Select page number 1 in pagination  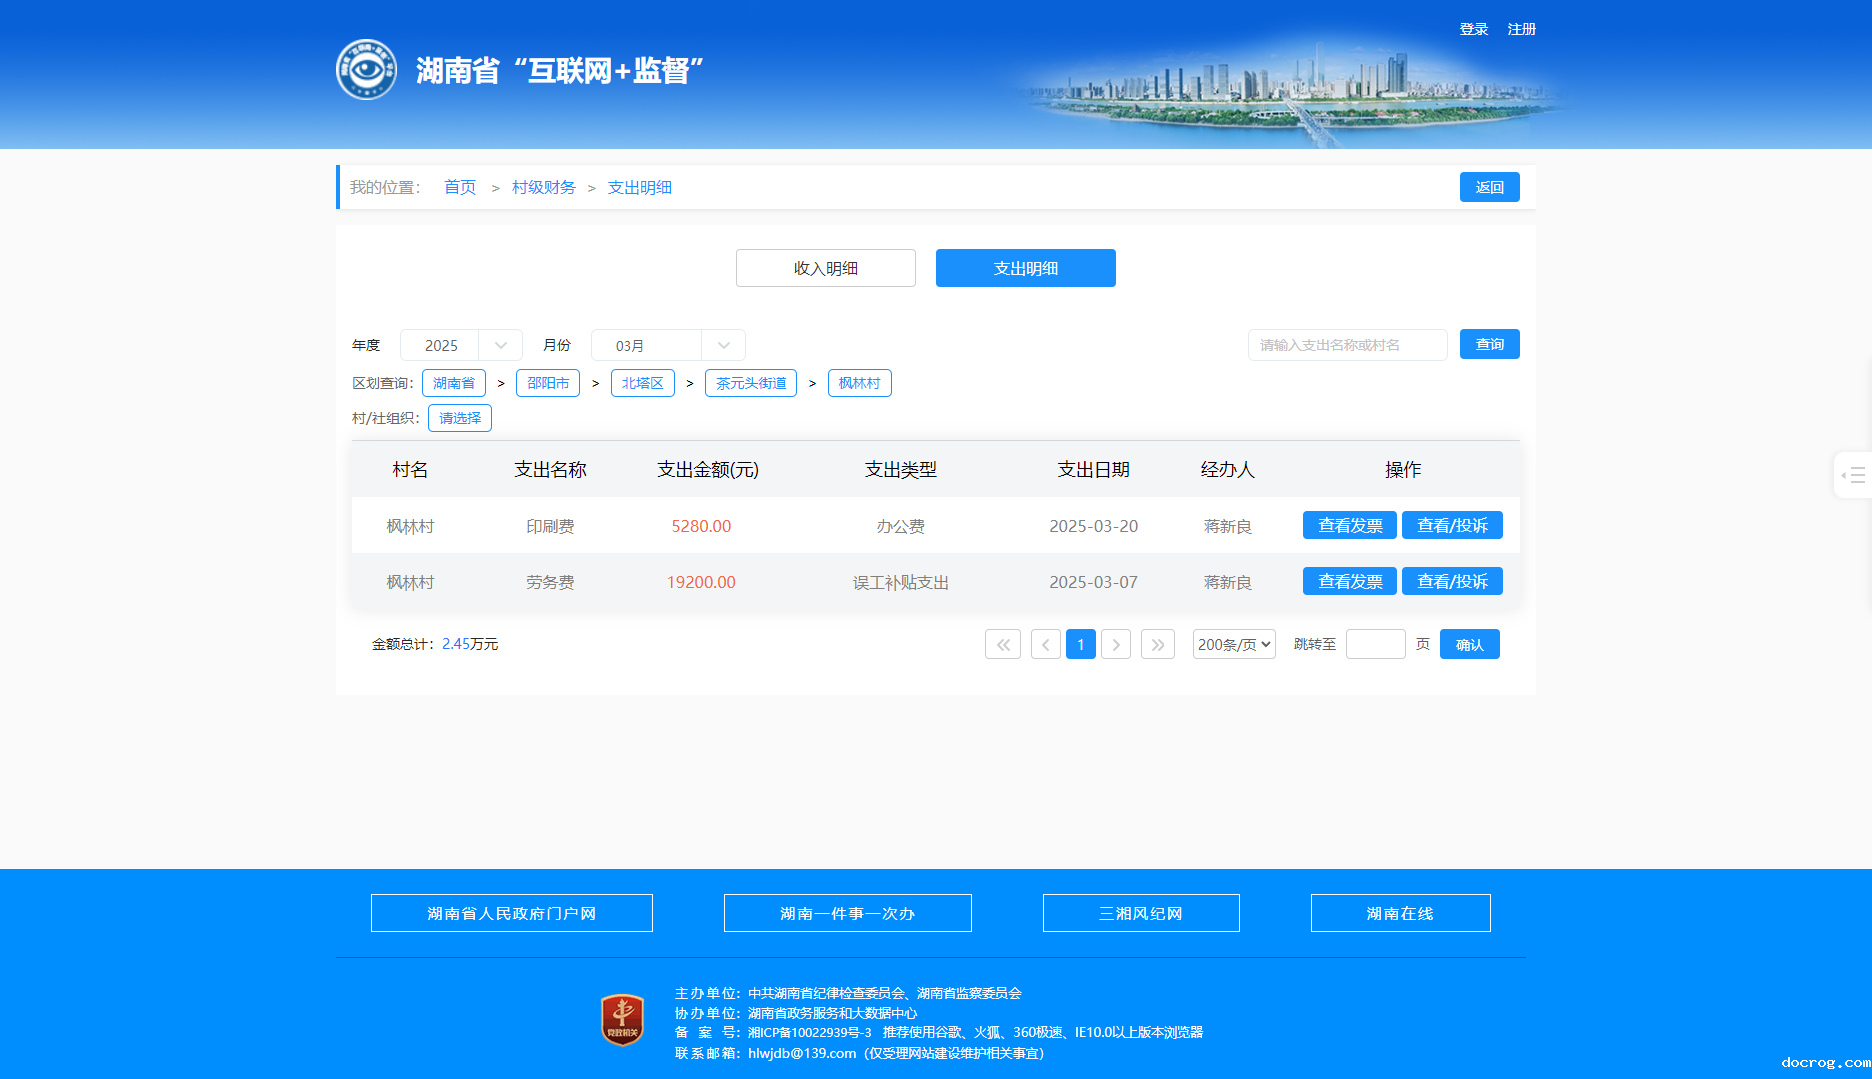[x=1081, y=644]
